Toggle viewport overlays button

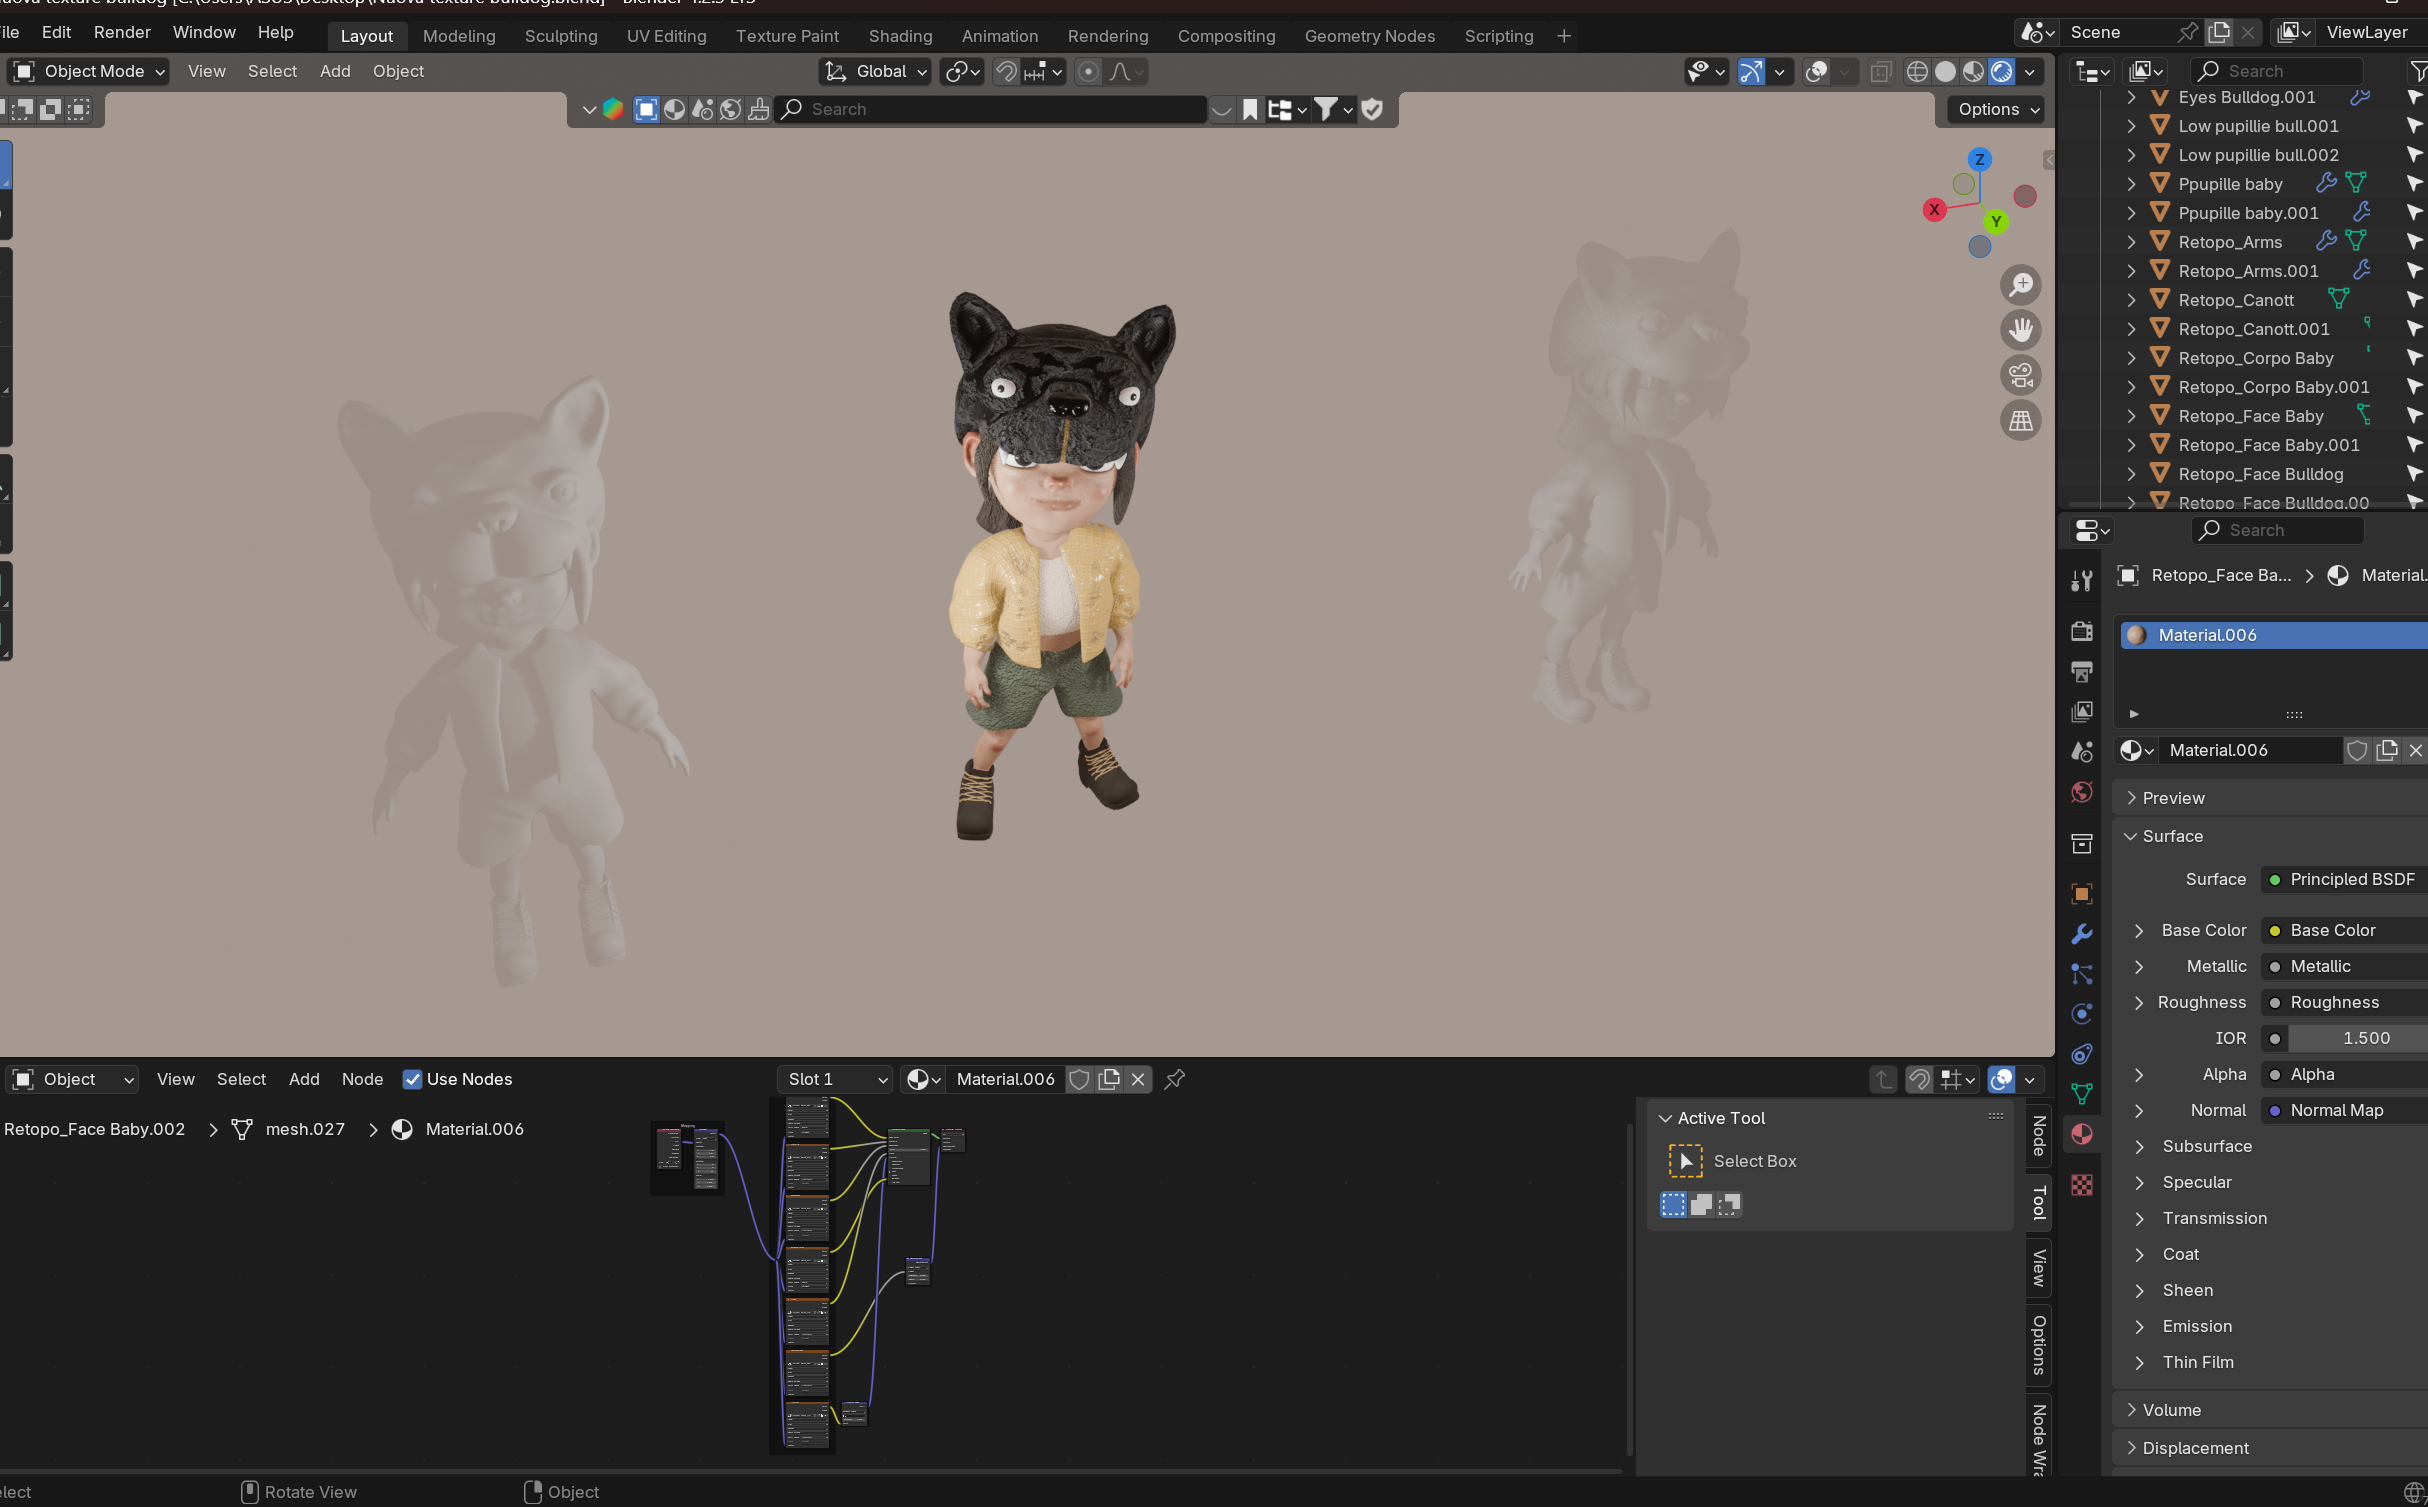point(1817,71)
